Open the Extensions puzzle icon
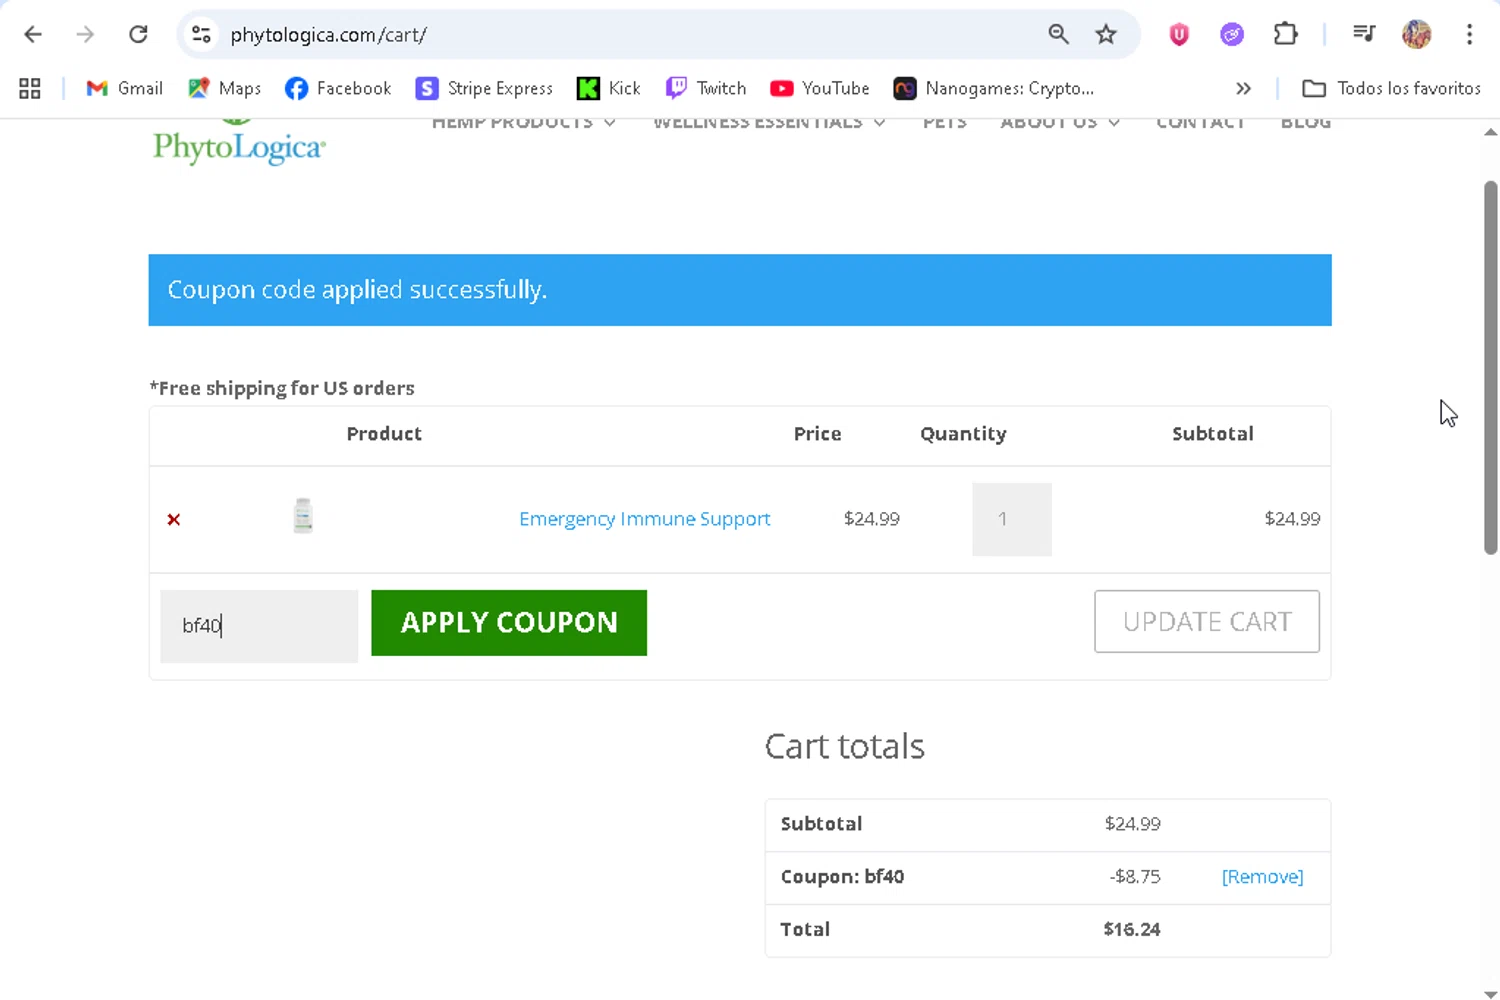The height and width of the screenshot is (1000, 1500). 1285,35
